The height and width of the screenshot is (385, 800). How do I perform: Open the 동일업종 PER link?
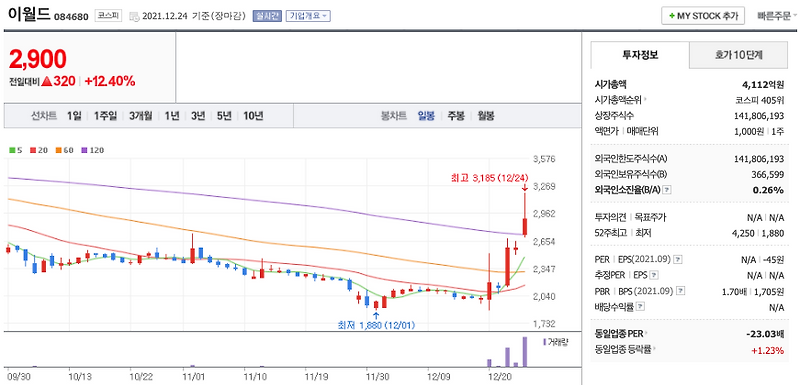[x=619, y=334]
